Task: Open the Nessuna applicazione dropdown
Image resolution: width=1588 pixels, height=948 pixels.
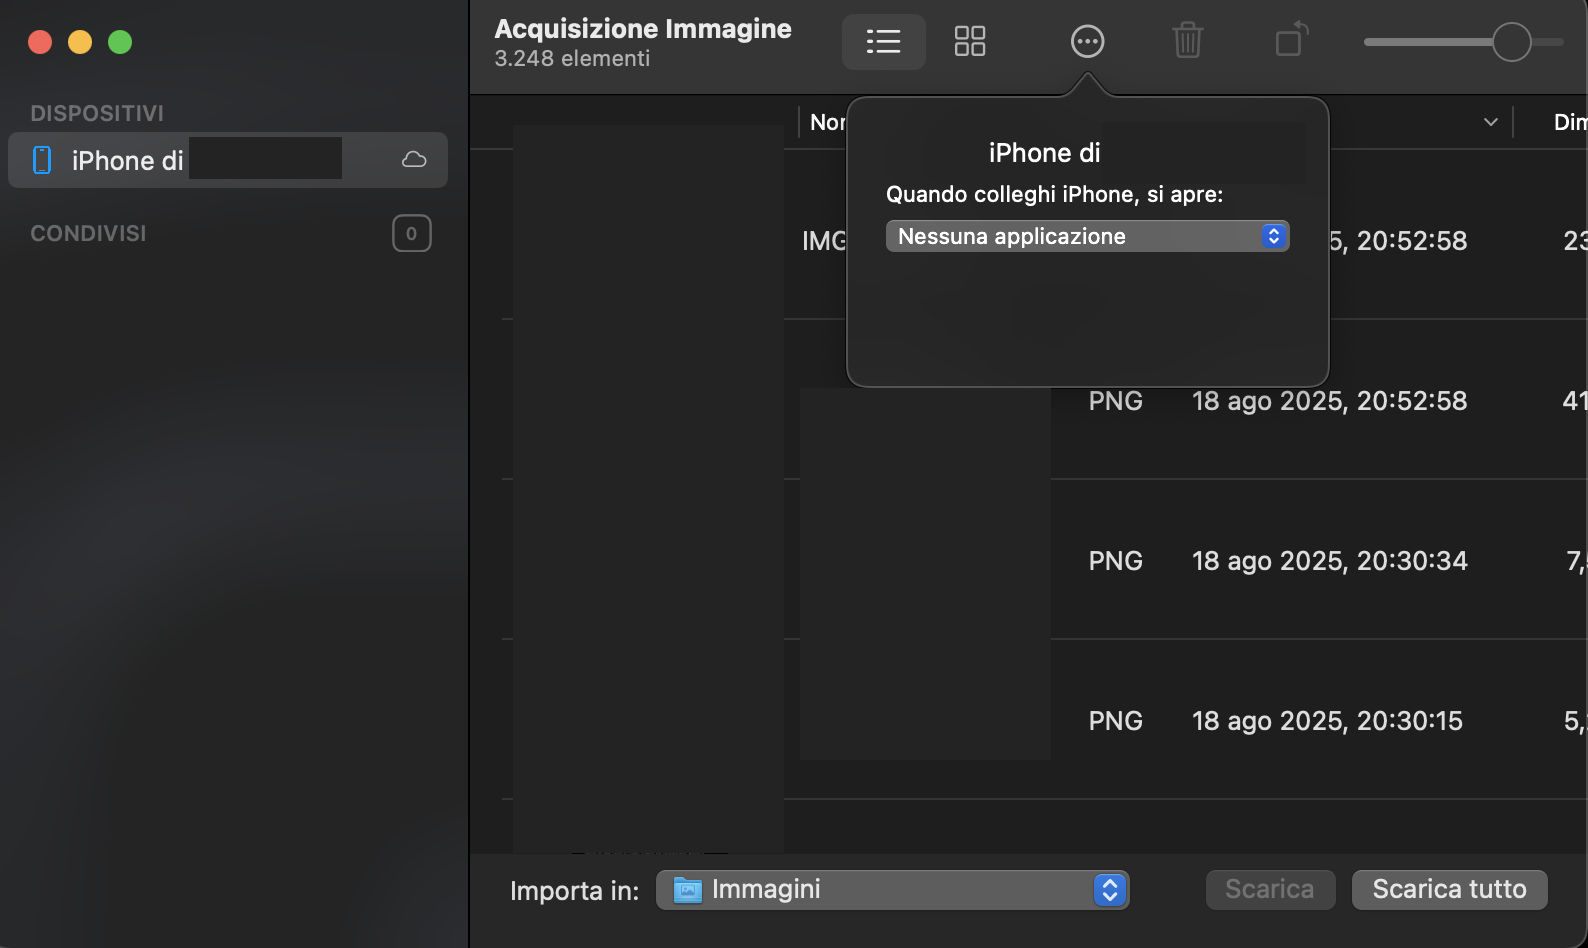Action: pos(1087,236)
